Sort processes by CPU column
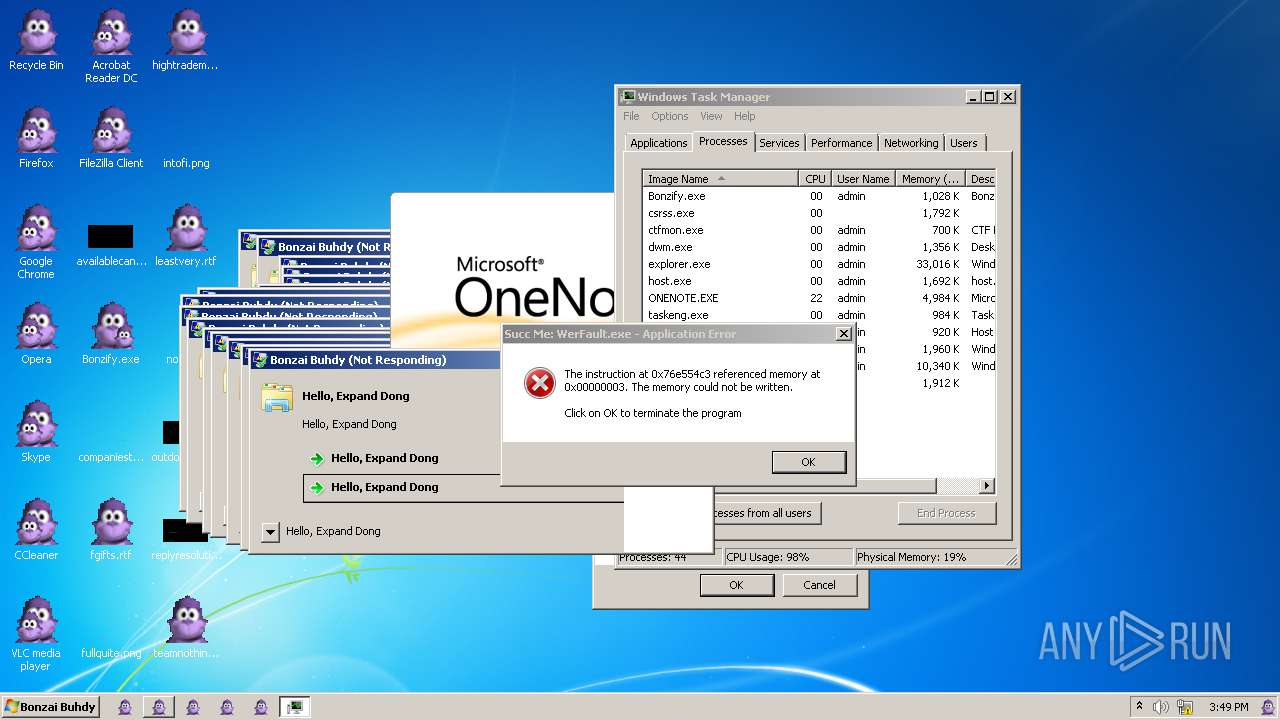The image size is (1280, 720). pos(815,179)
